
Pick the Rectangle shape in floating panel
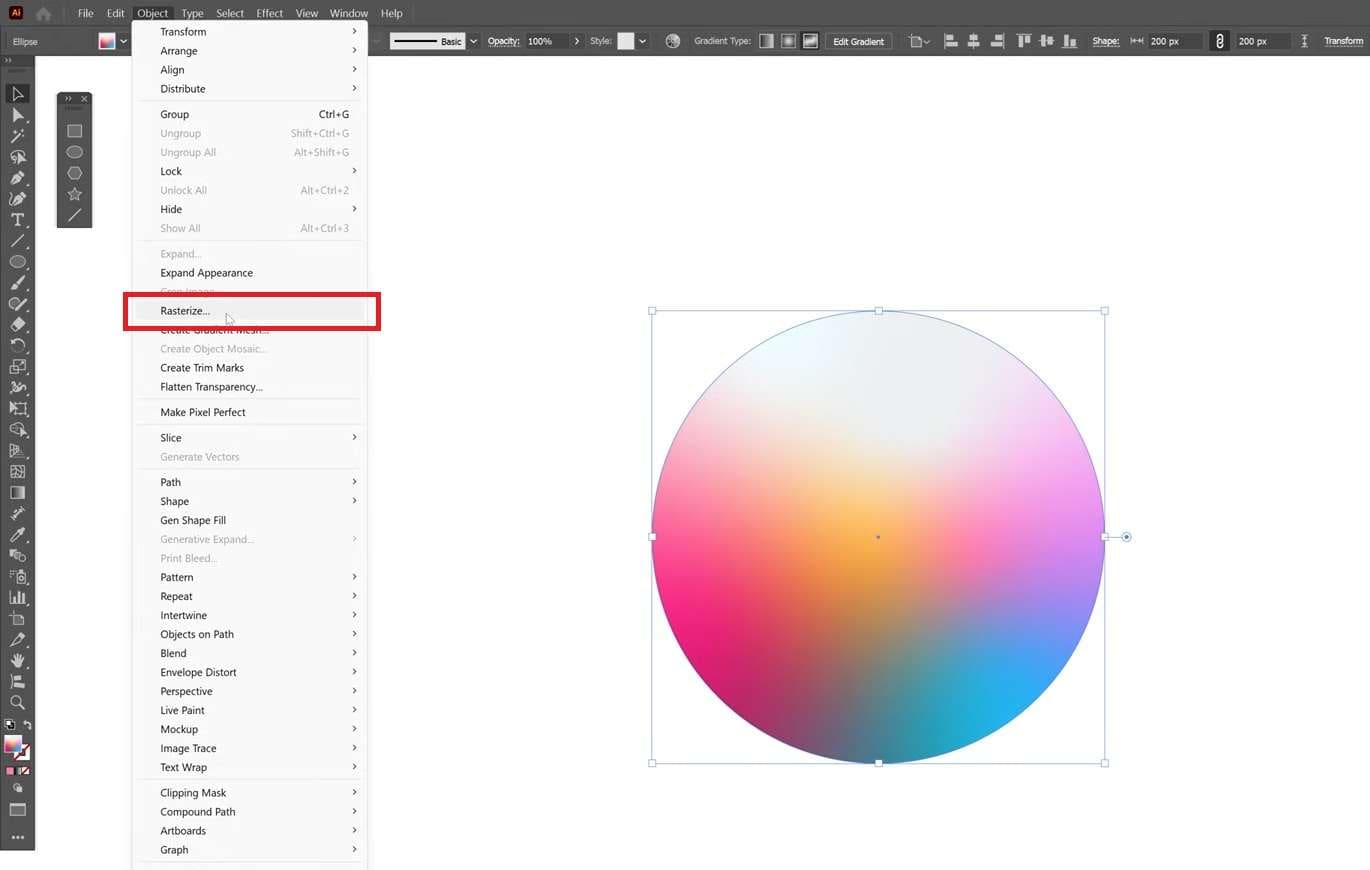(x=74, y=131)
